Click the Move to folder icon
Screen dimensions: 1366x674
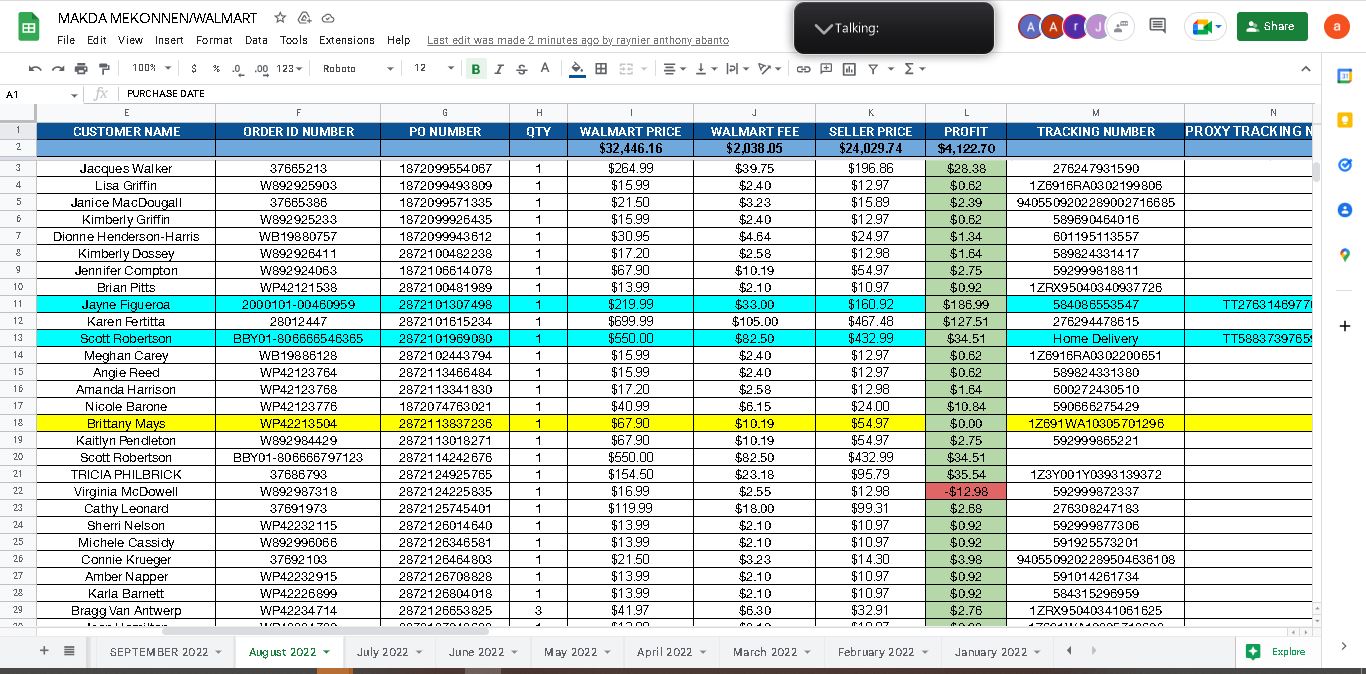coord(304,18)
